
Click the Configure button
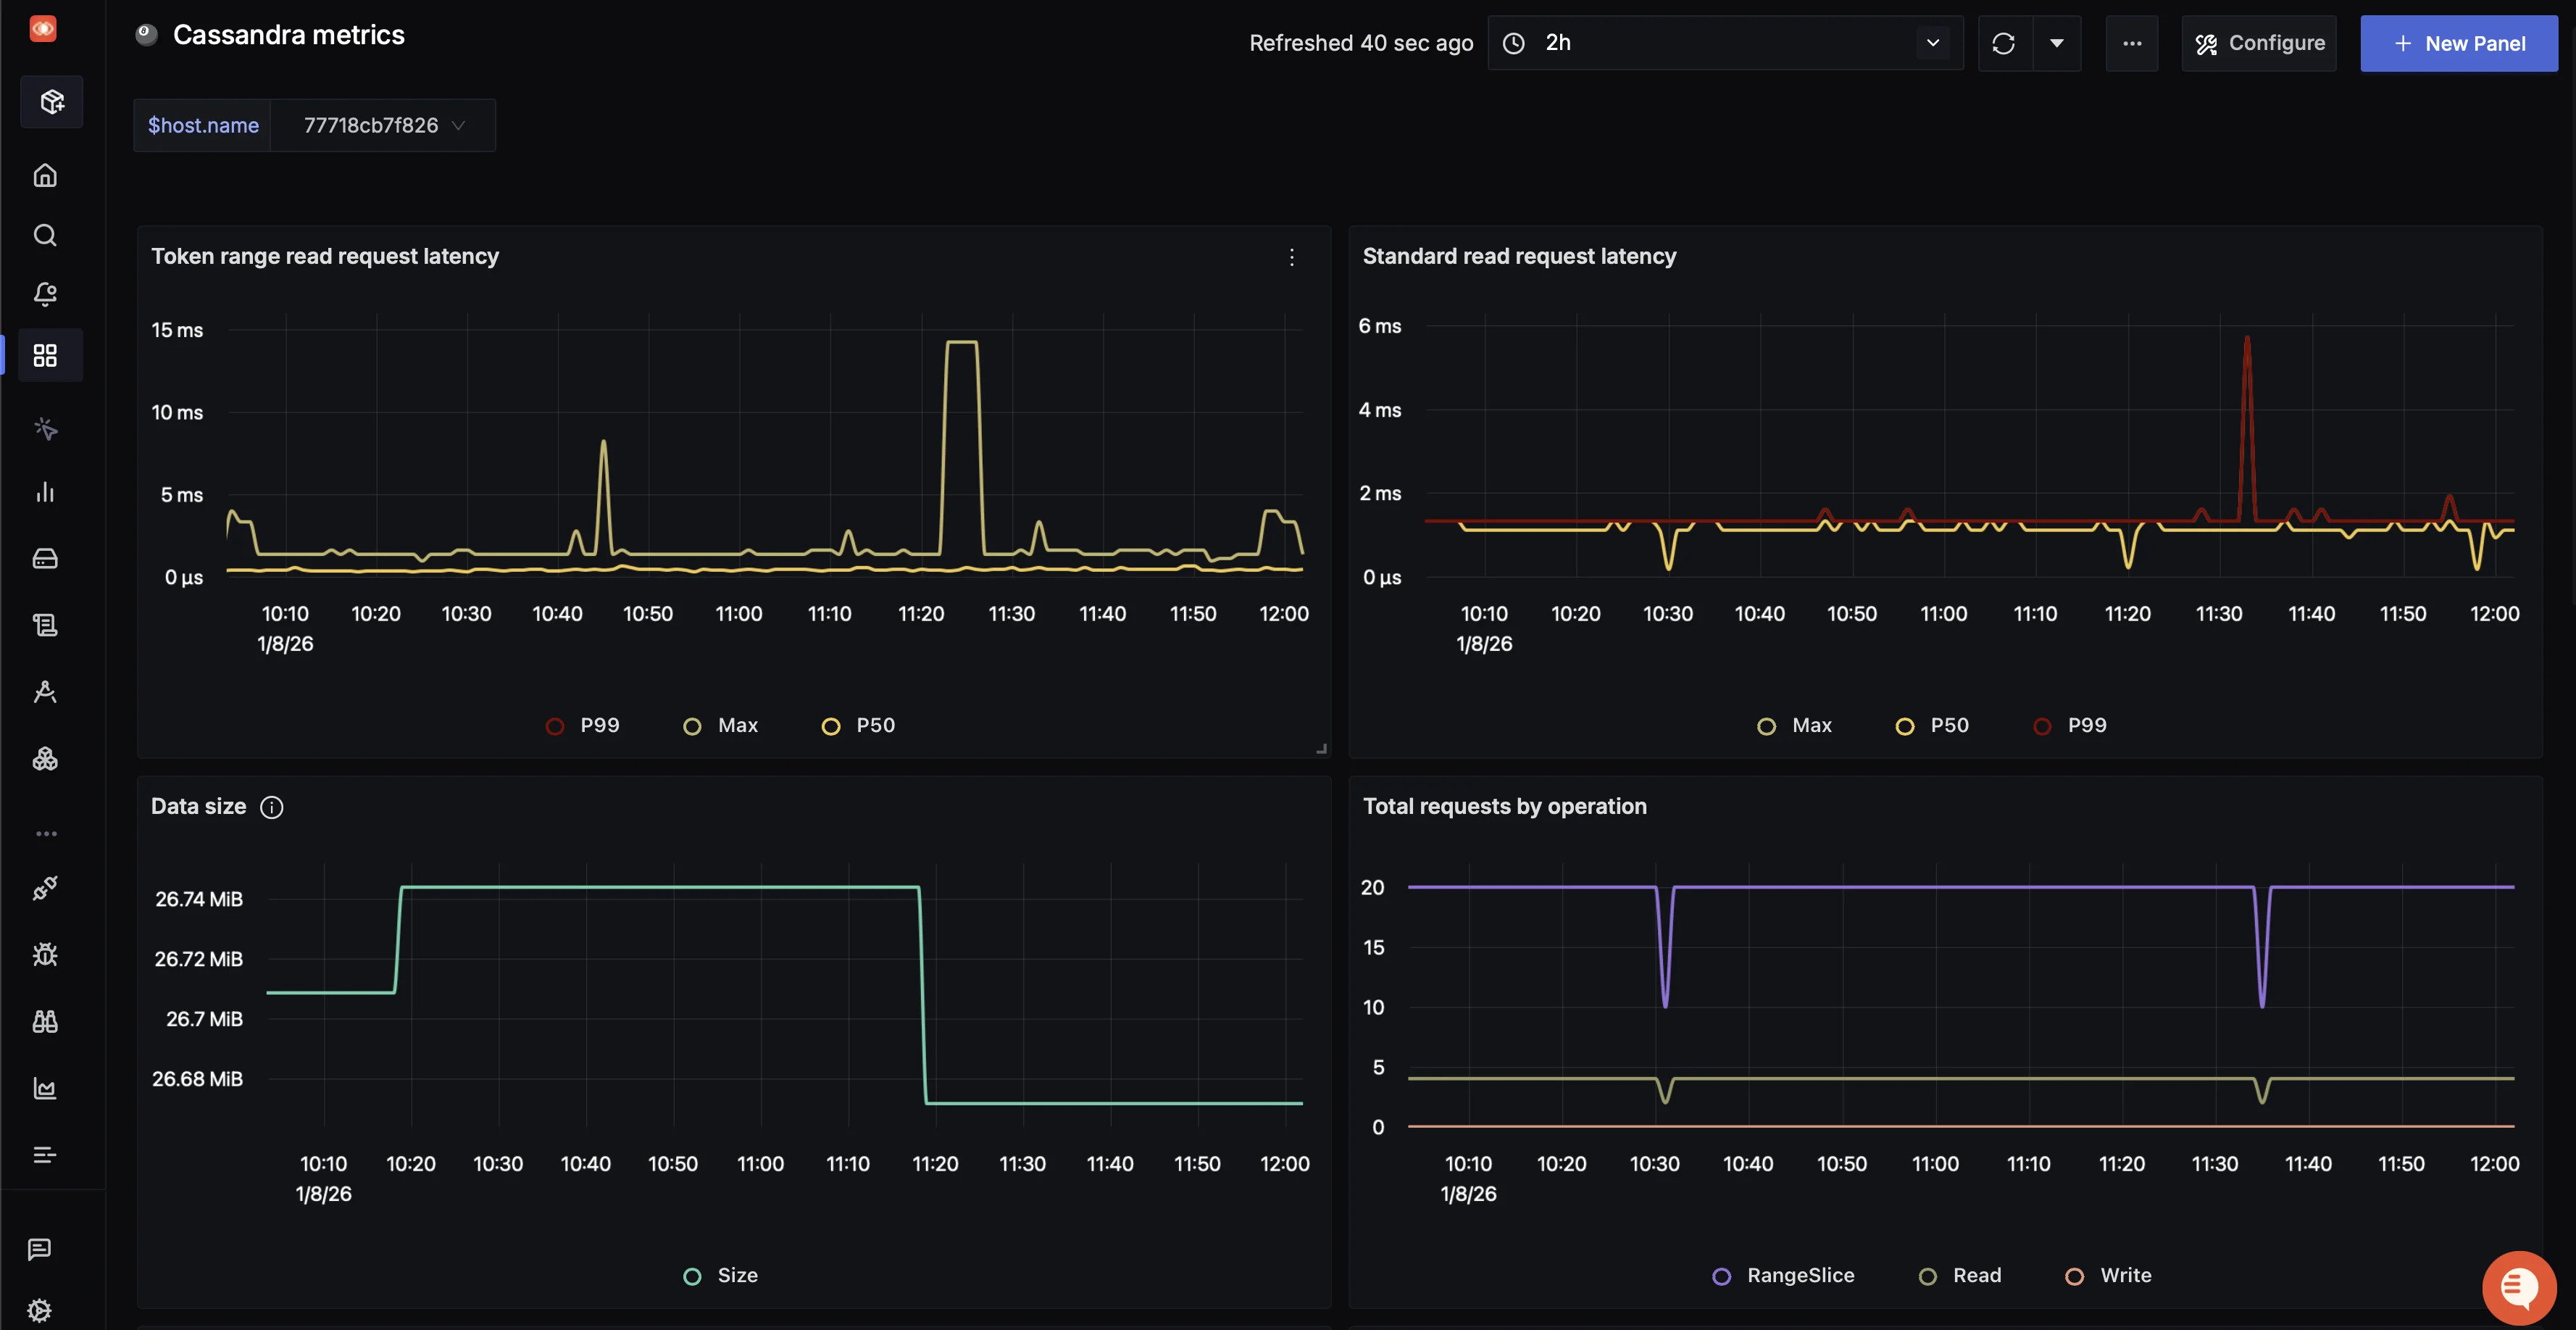(x=2259, y=43)
